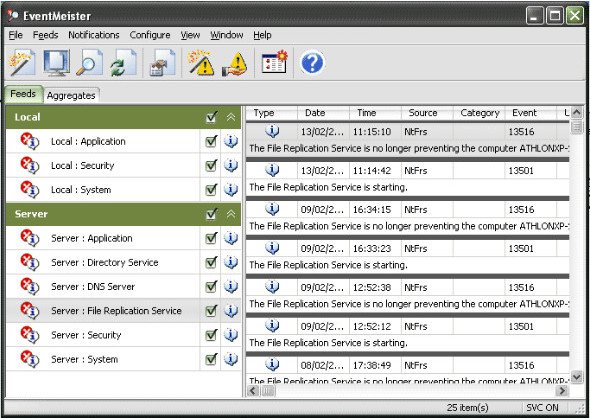Click the type icon of the 11:15:10 event
The width and height of the screenshot is (590, 418).
pos(272,131)
